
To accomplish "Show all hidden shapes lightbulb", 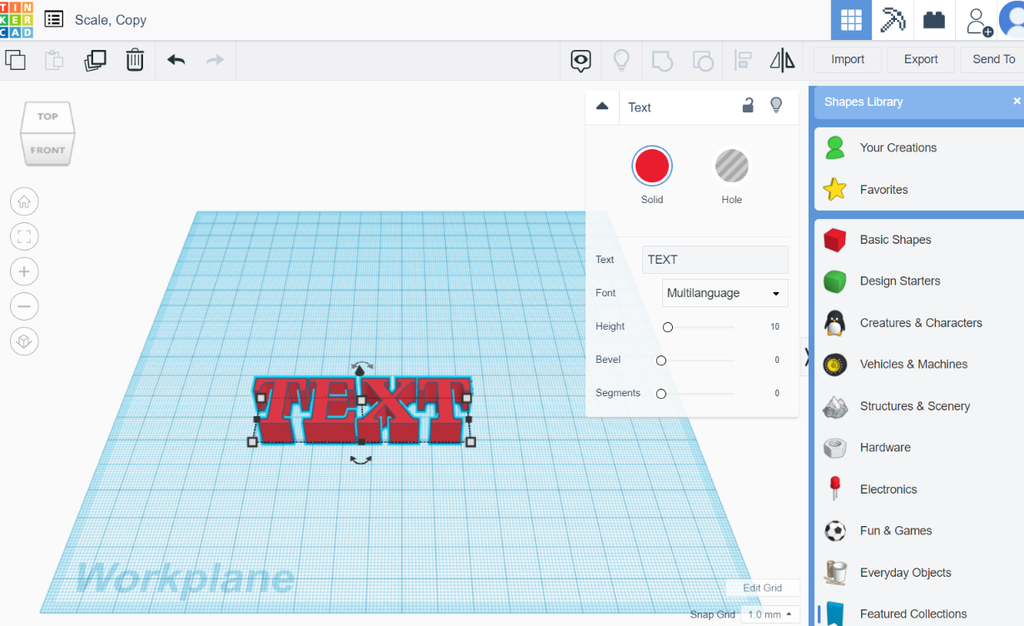I will pos(621,60).
